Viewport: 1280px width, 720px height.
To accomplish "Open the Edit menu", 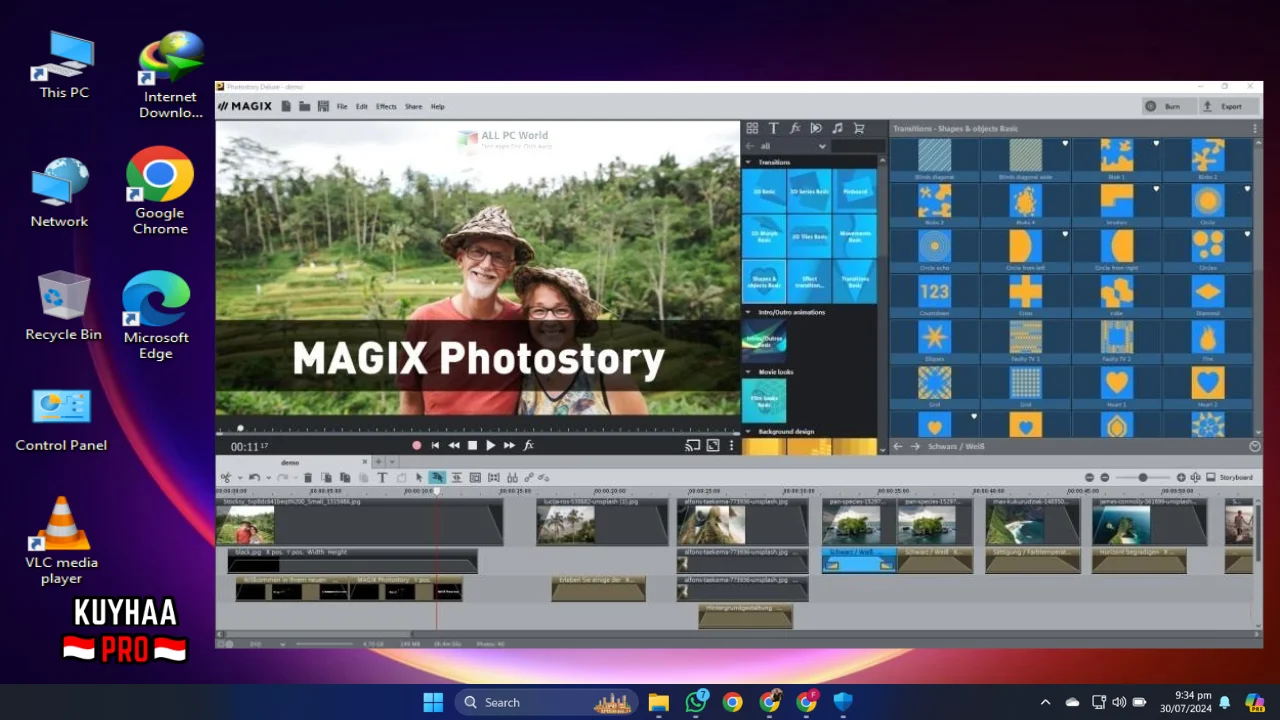I will 362,106.
